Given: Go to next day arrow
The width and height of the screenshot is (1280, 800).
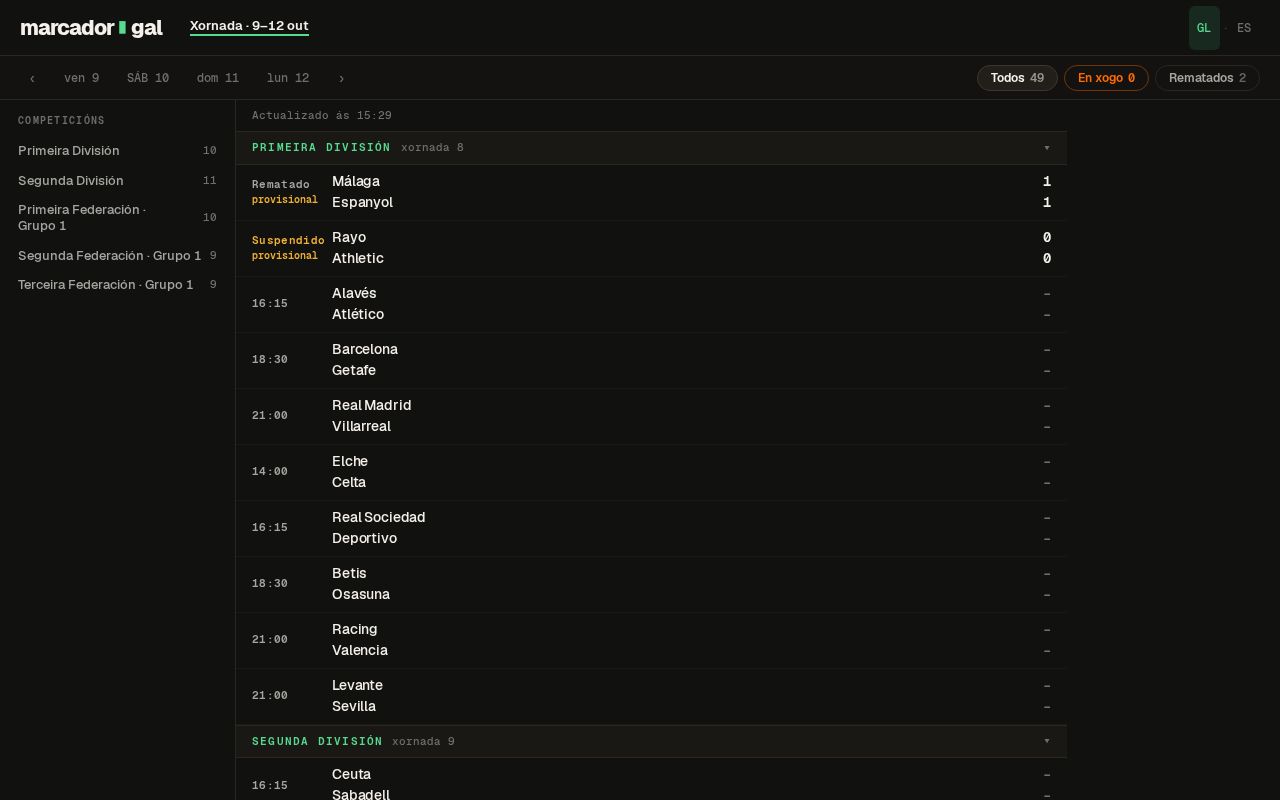Looking at the screenshot, I should pyautogui.click(x=341, y=78).
